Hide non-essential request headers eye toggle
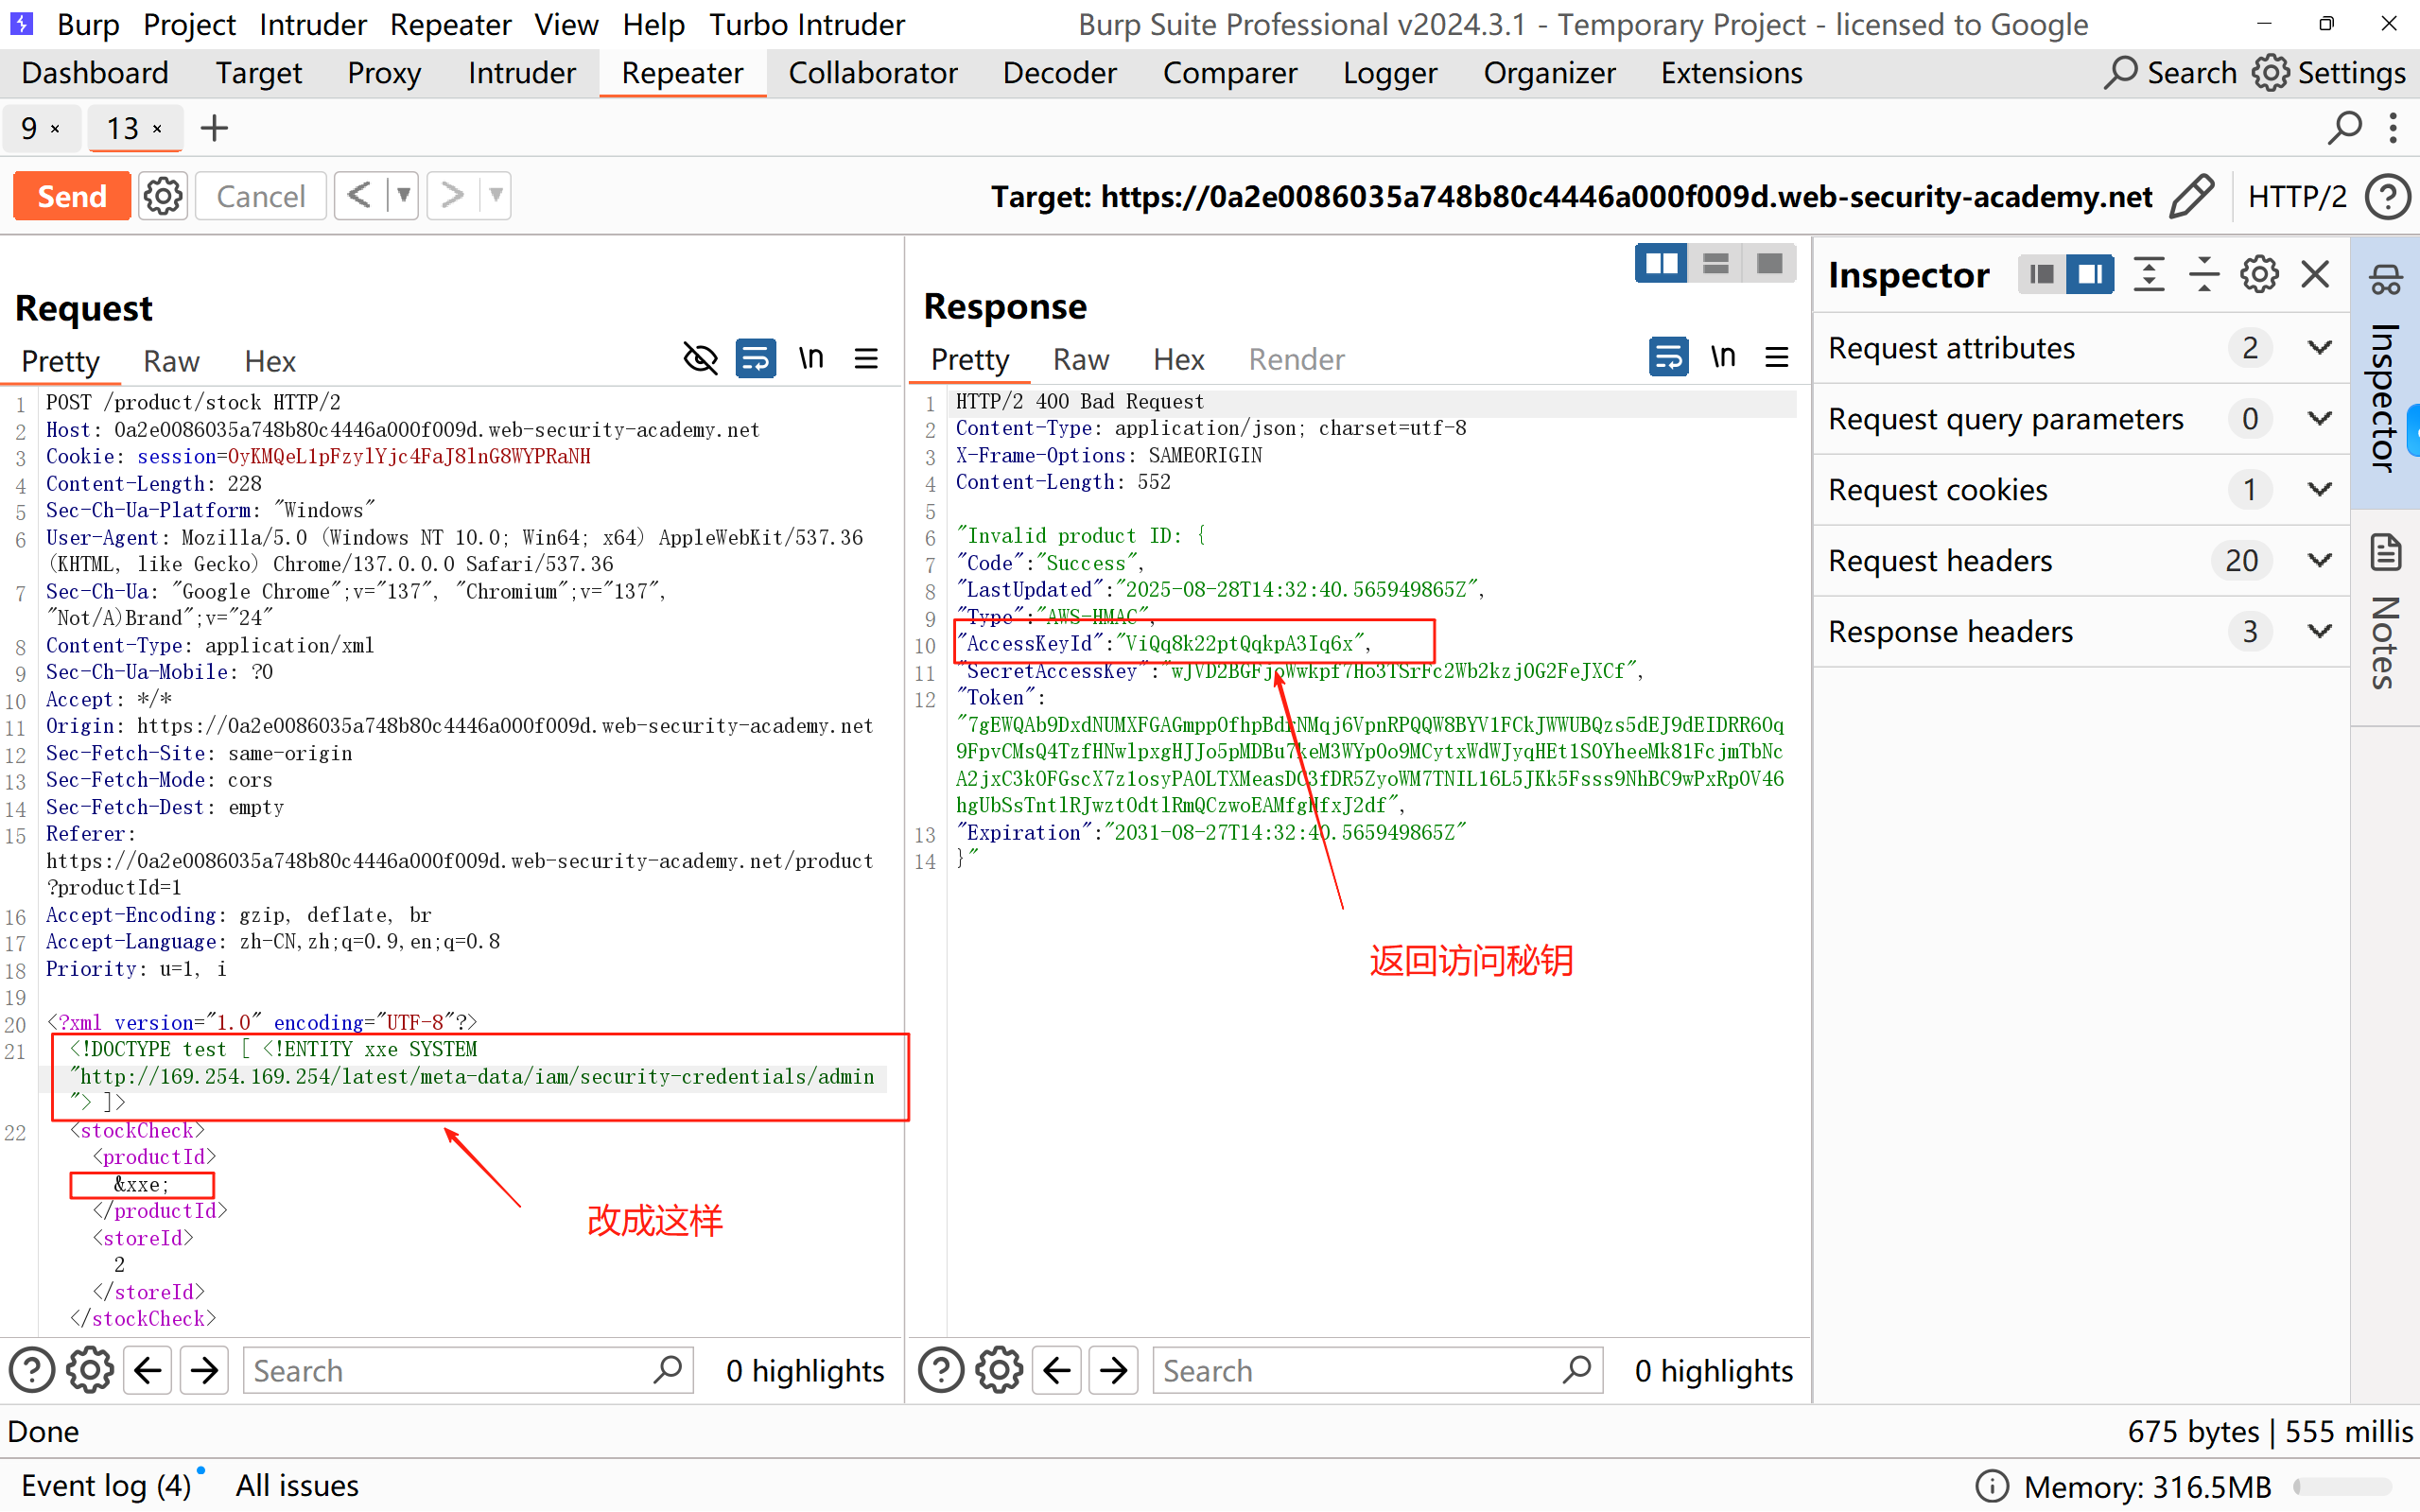The image size is (2420, 1512). pyautogui.click(x=700, y=358)
